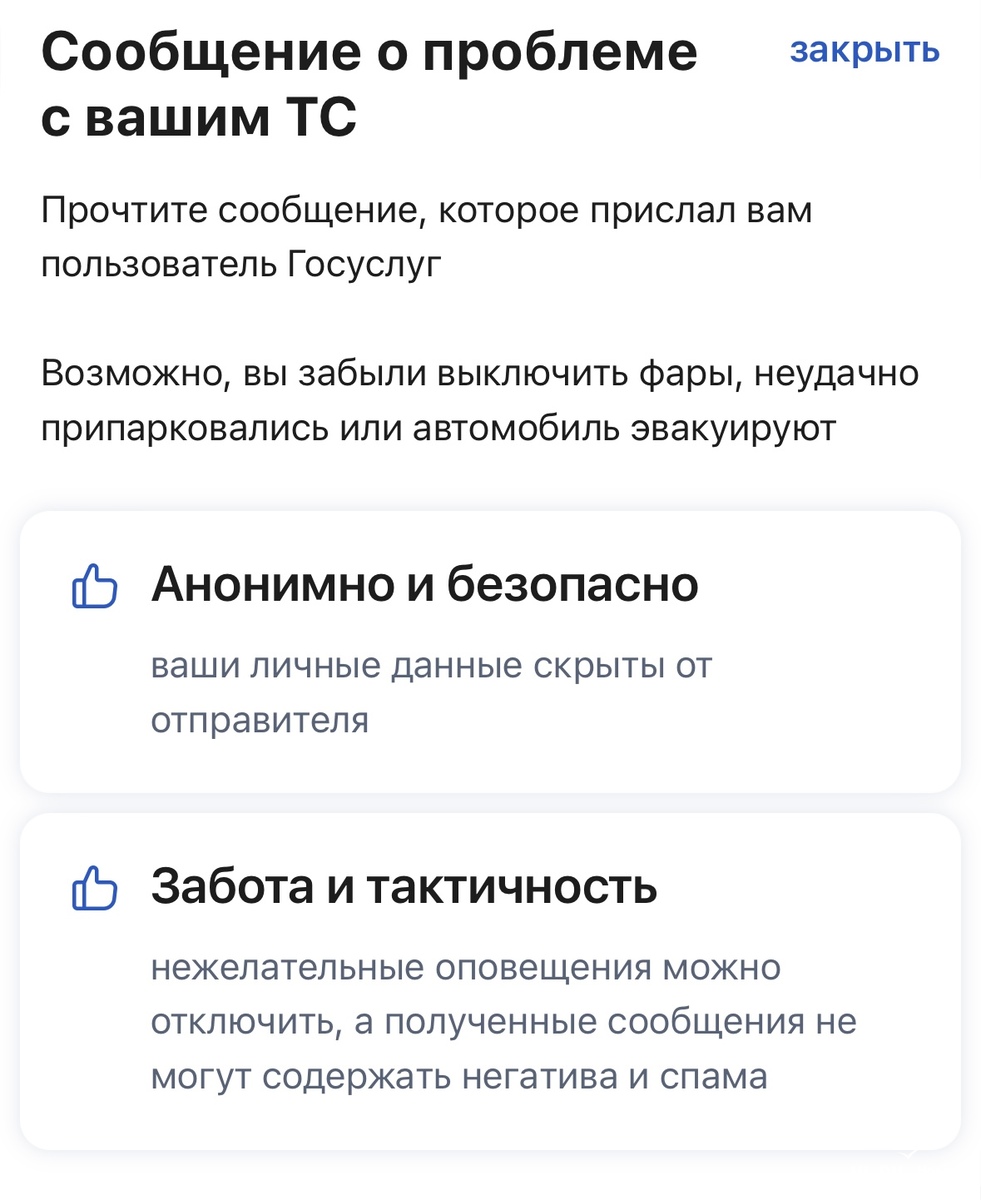Click the «Сообщение о проблеме» heading line

369,52
